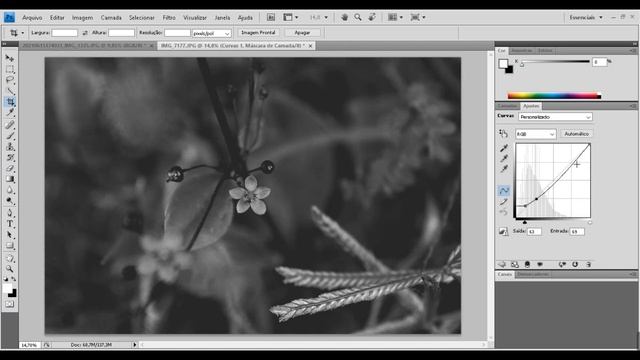
Task: Select the Rectangle shape tool
Action: click(x=9, y=246)
